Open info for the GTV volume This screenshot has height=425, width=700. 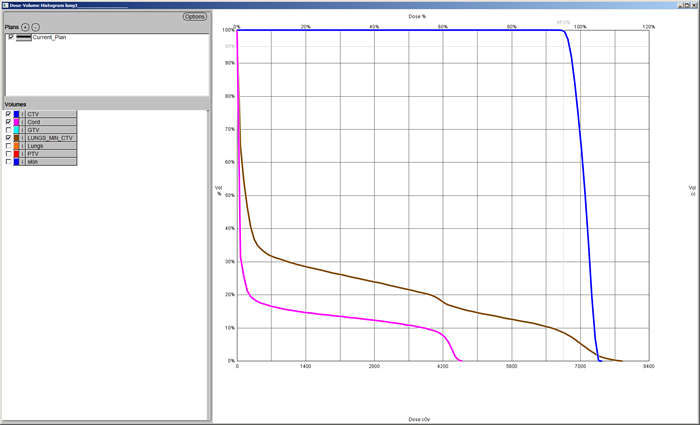tap(23, 130)
